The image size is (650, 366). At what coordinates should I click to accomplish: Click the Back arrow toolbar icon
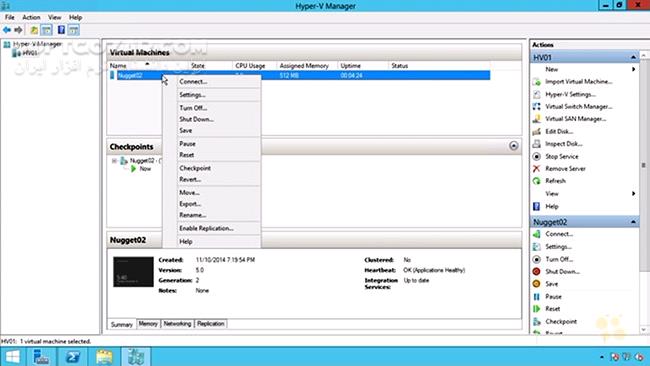pos(7,30)
